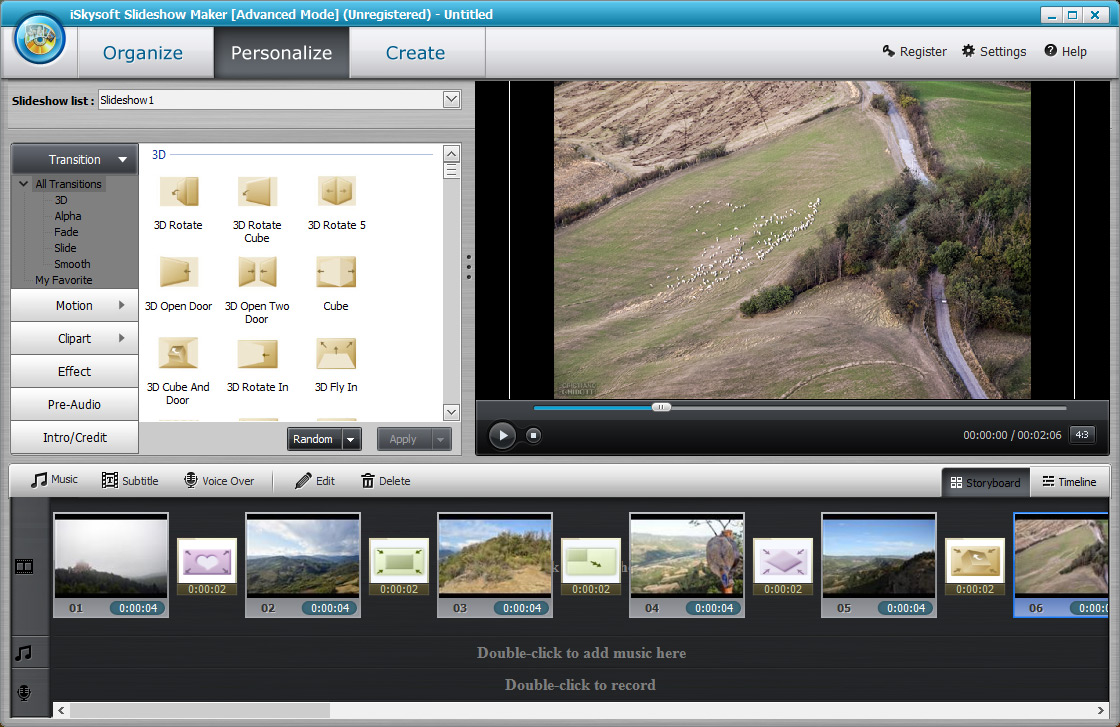The image size is (1120, 727).
Task: Click the Pre-Audio button
Action: [75, 404]
